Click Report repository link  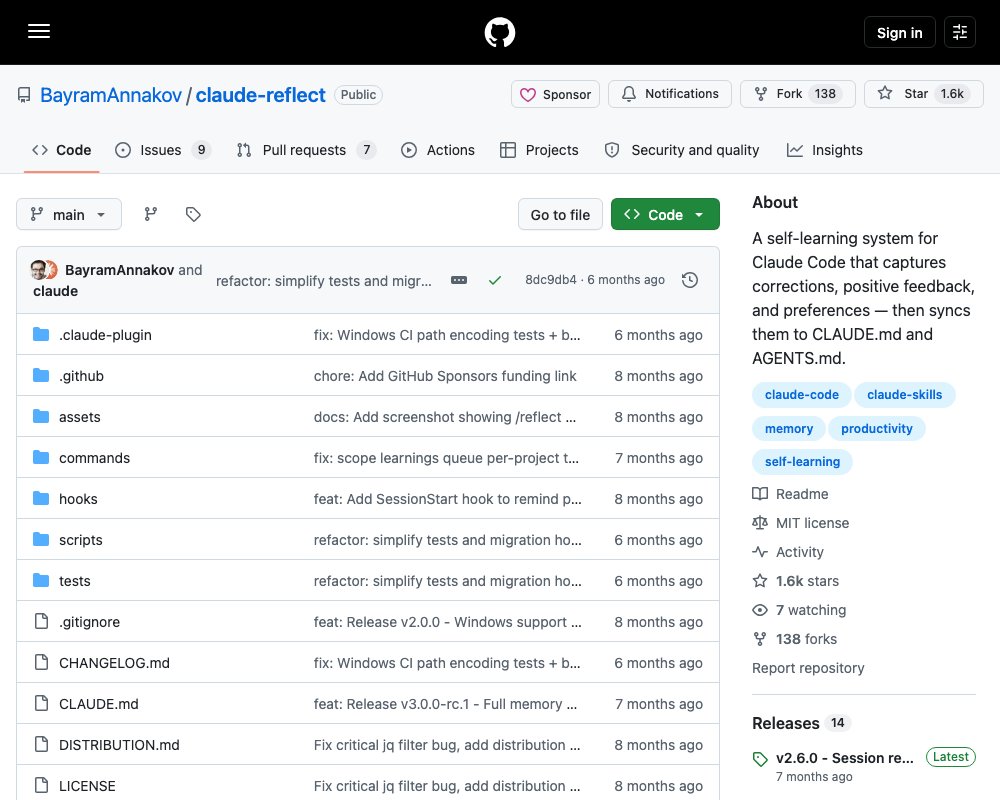coord(808,668)
